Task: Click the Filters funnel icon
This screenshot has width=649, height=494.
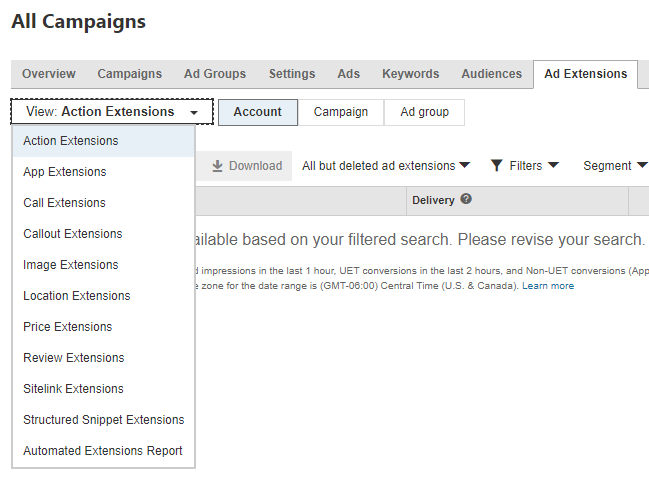Action: (496, 165)
